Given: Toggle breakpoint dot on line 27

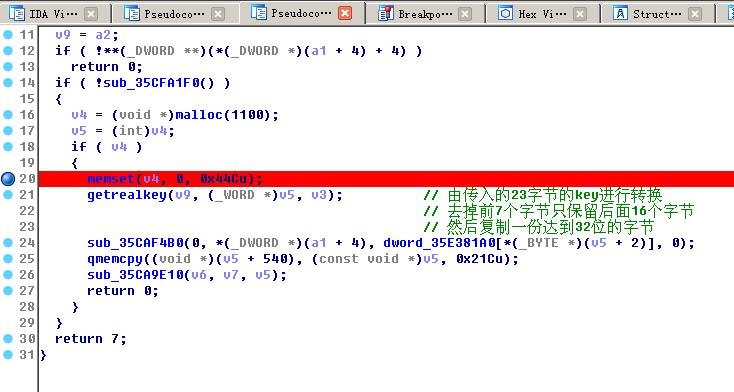Looking at the screenshot, I should coord(7,291).
